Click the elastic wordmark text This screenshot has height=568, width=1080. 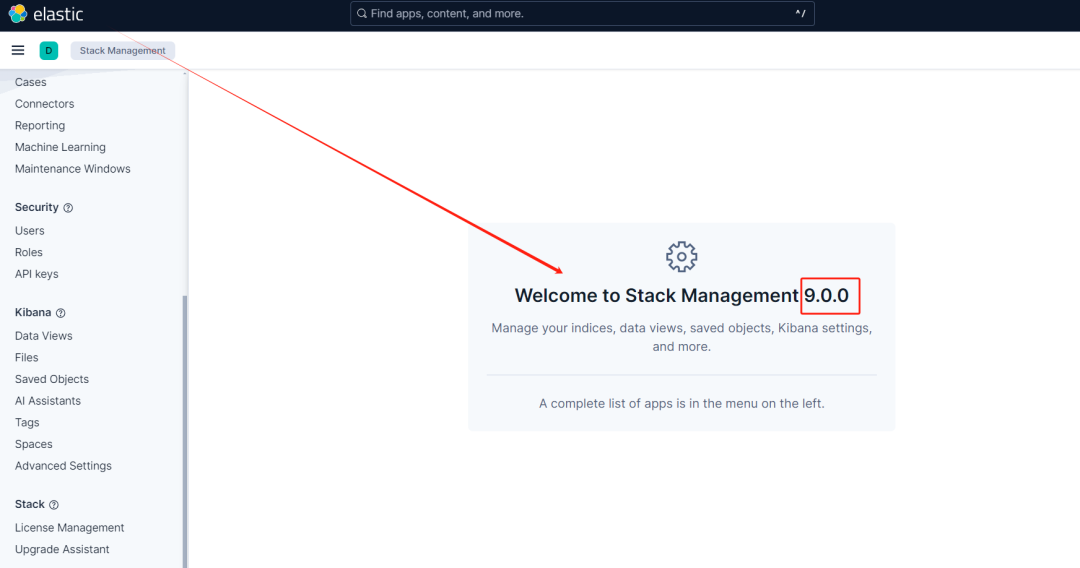click(x=59, y=14)
